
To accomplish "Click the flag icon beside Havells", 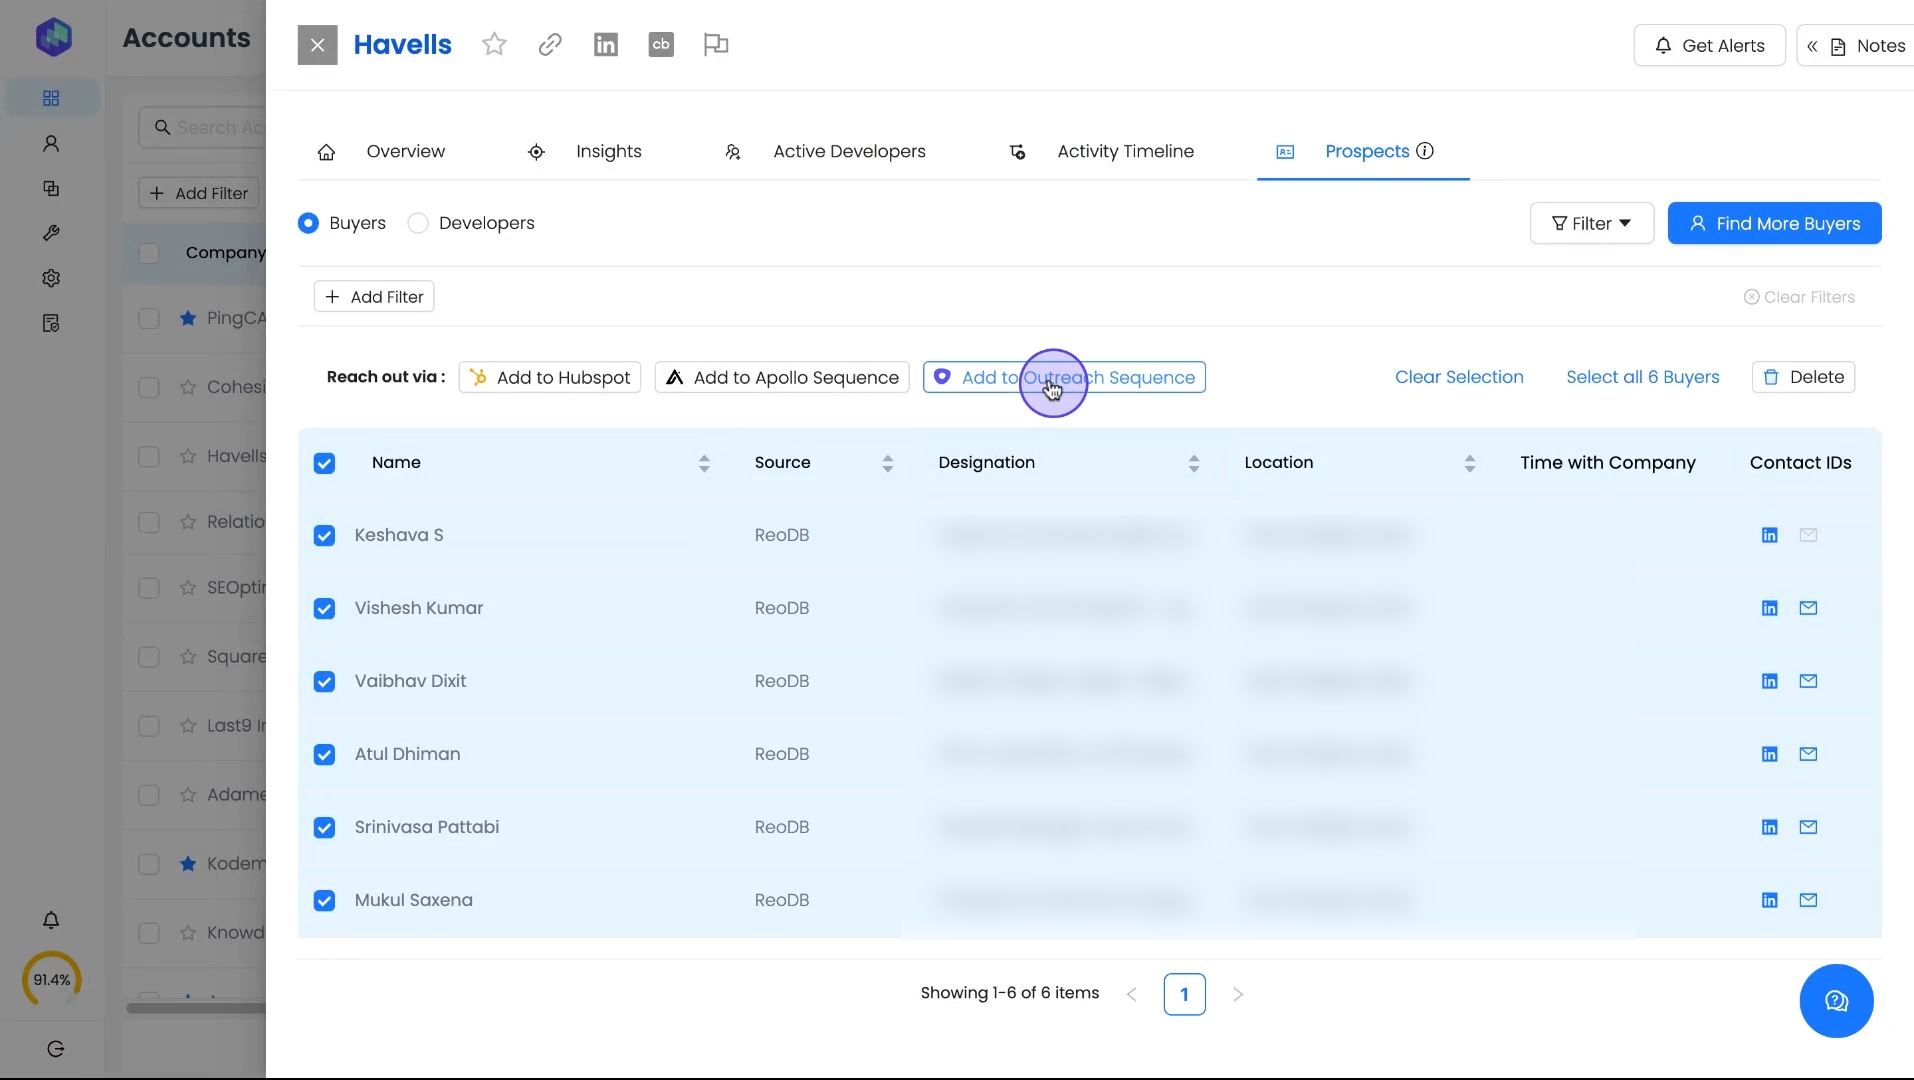I will (x=716, y=45).
